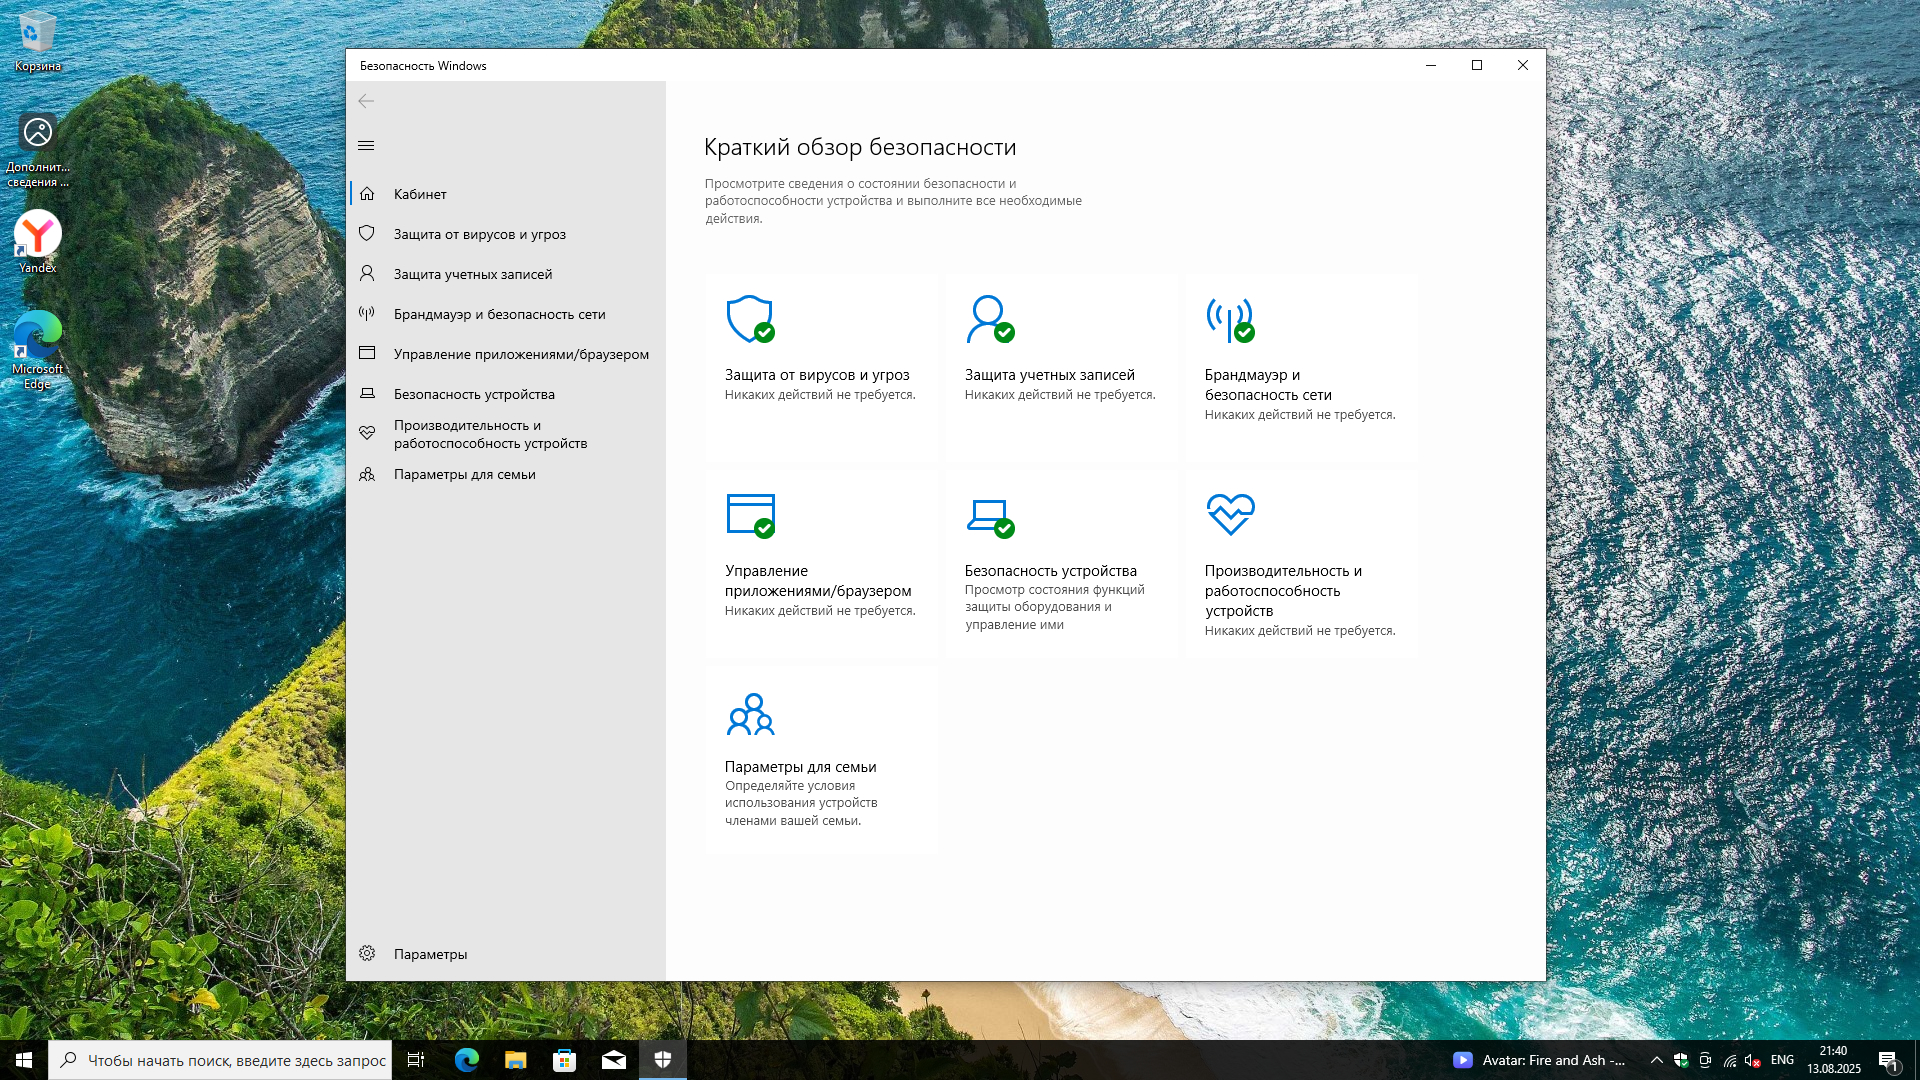Open the ENG language switcher in the taskbar
1920x1080 pixels.
[1782, 1060]
